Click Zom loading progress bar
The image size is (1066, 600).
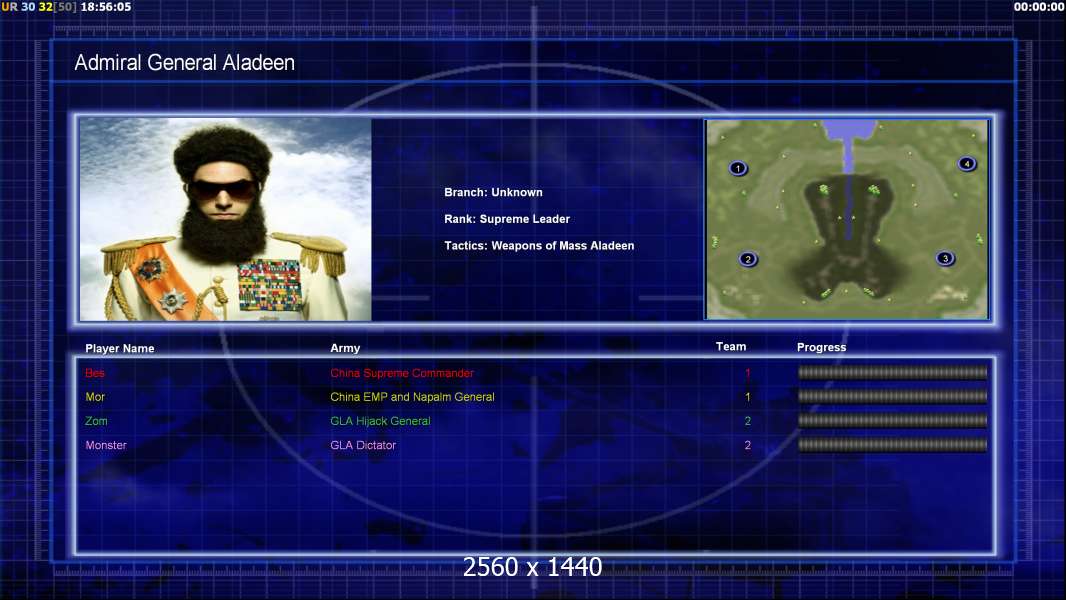click(x=892, y=421)
